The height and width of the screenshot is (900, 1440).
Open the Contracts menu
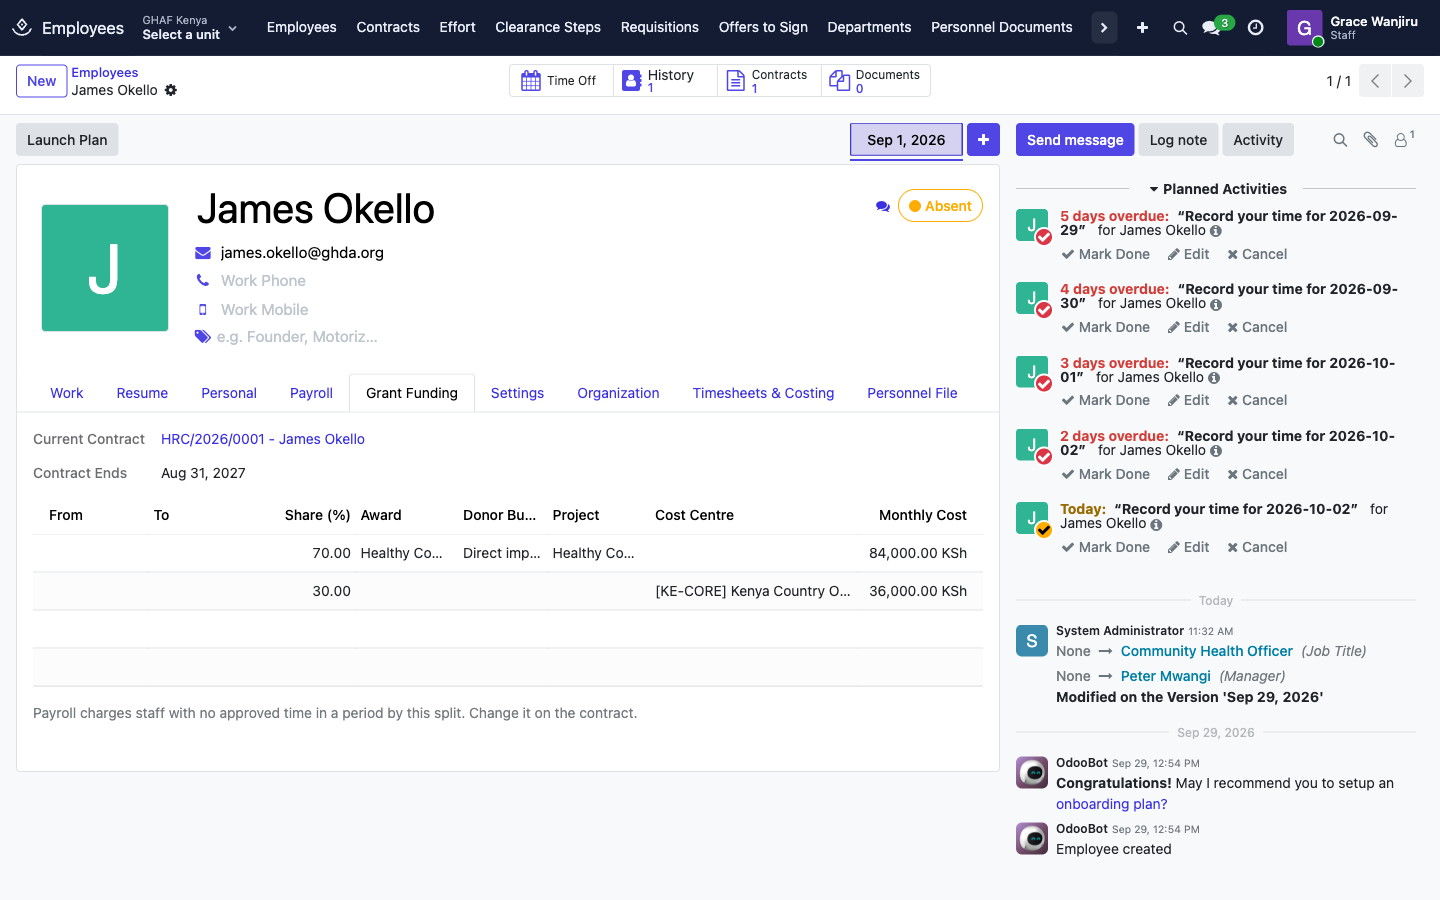click(388, 27)
